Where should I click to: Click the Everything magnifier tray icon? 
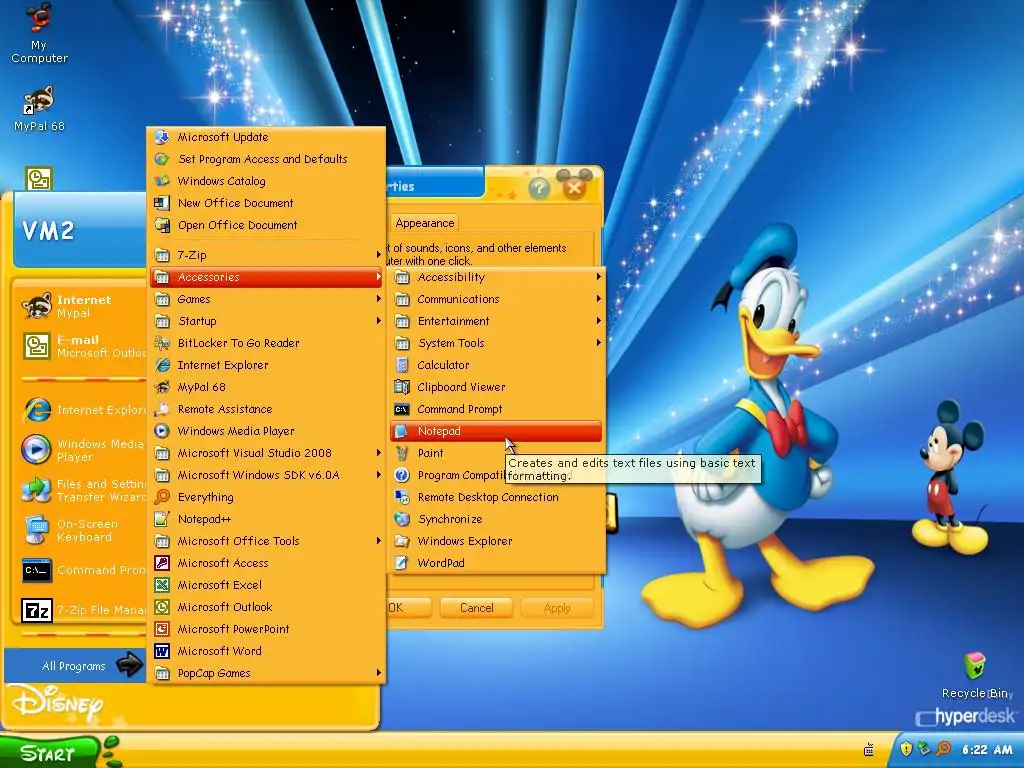(944, 749)
